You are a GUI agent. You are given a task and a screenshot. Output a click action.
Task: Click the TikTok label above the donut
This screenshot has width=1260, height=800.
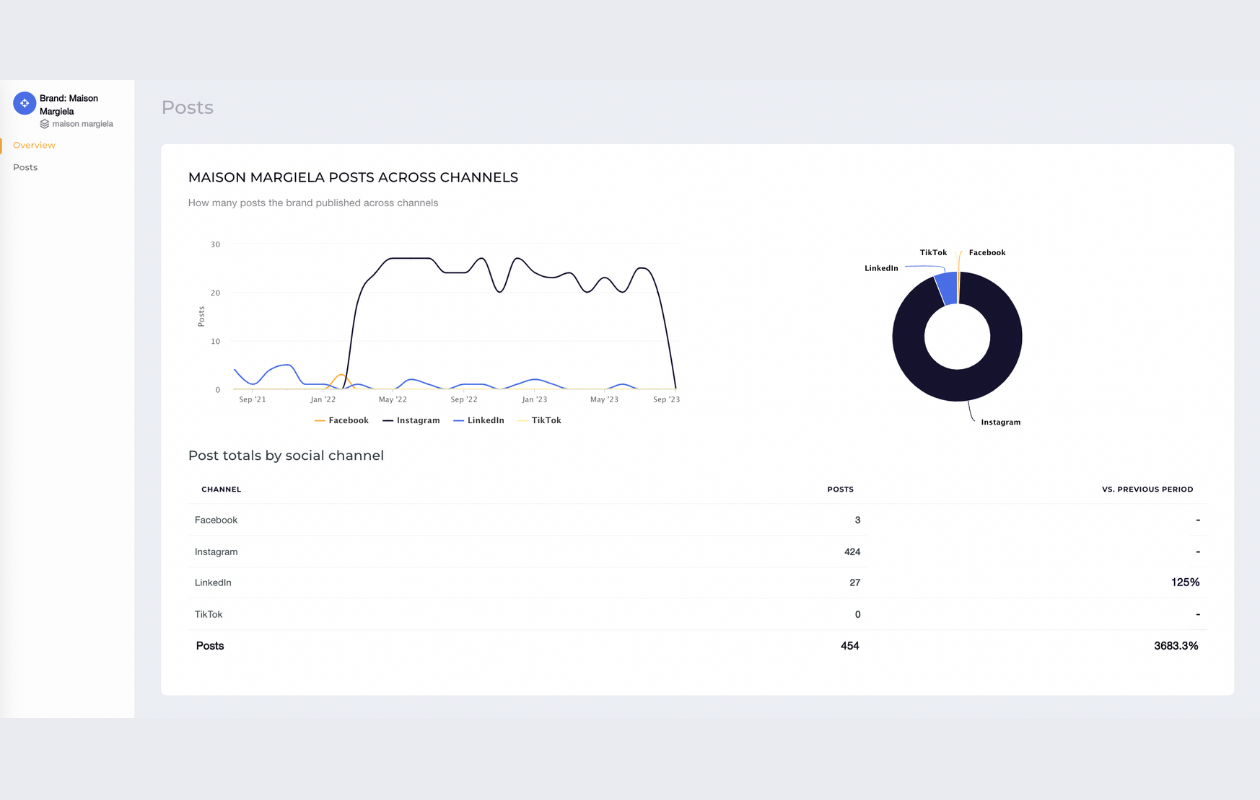[933, 252]
